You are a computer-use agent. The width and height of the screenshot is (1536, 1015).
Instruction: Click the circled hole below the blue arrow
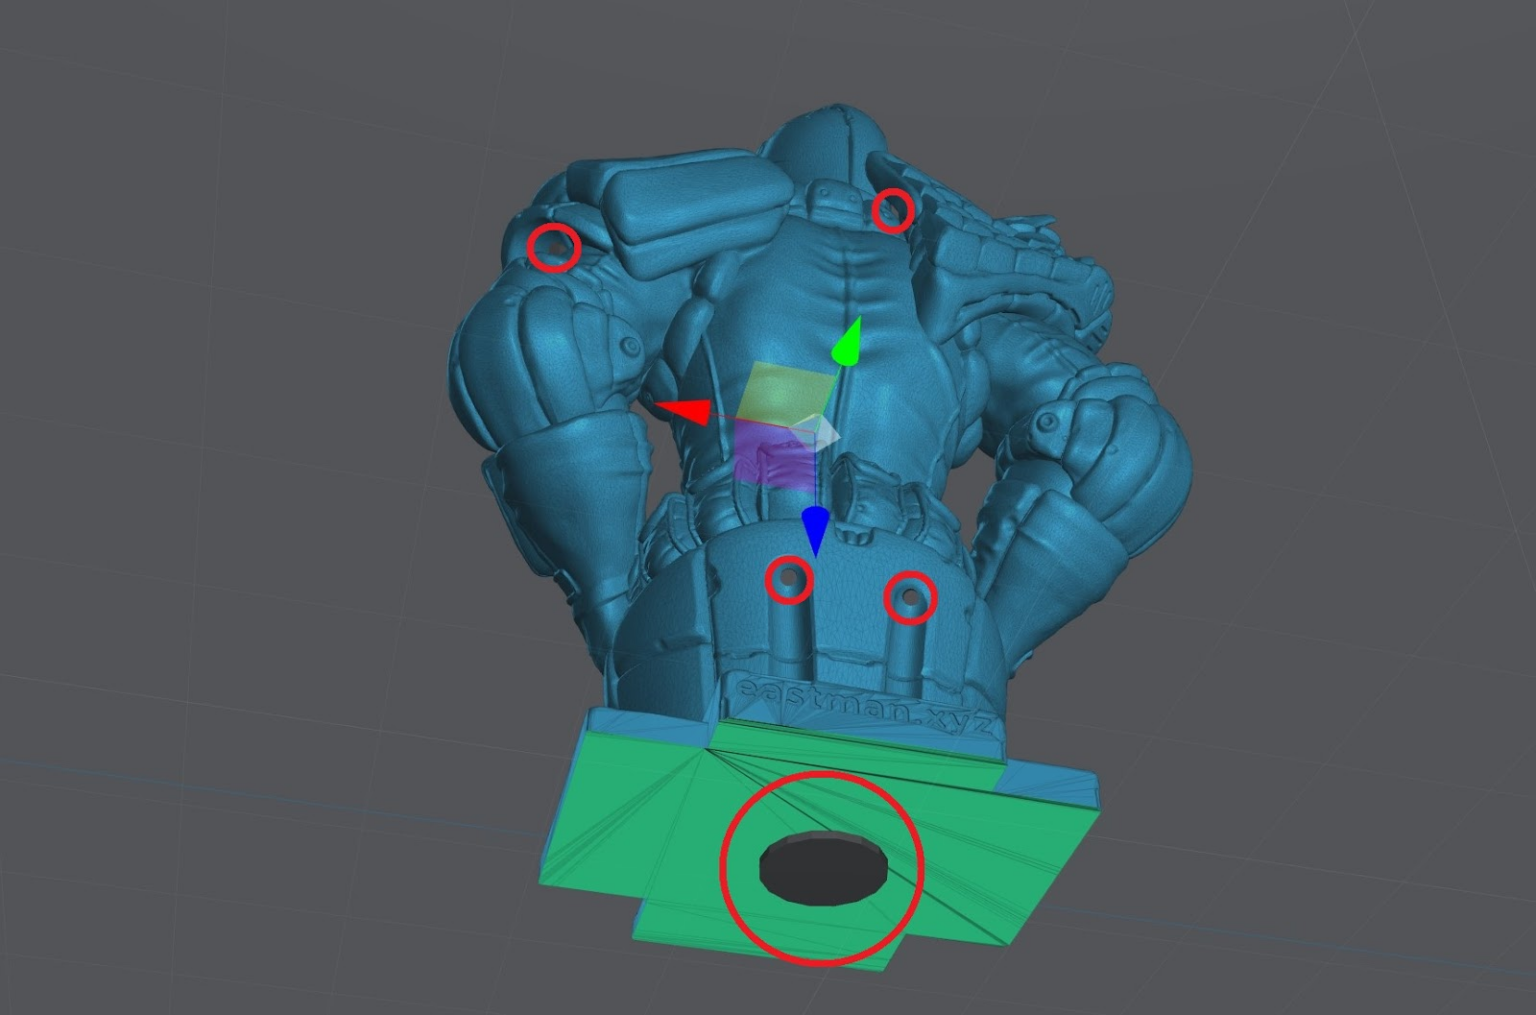point(789,580)
